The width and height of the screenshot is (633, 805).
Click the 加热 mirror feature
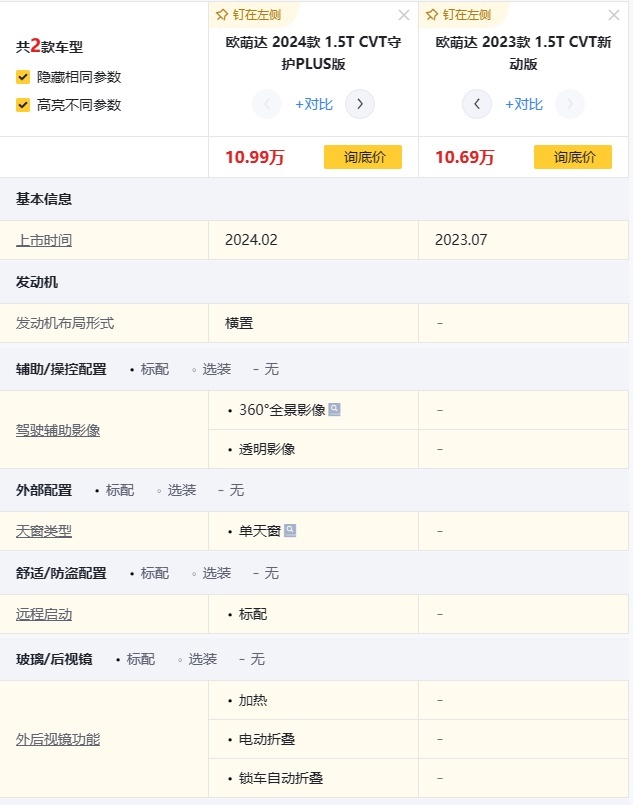point(253,700)
